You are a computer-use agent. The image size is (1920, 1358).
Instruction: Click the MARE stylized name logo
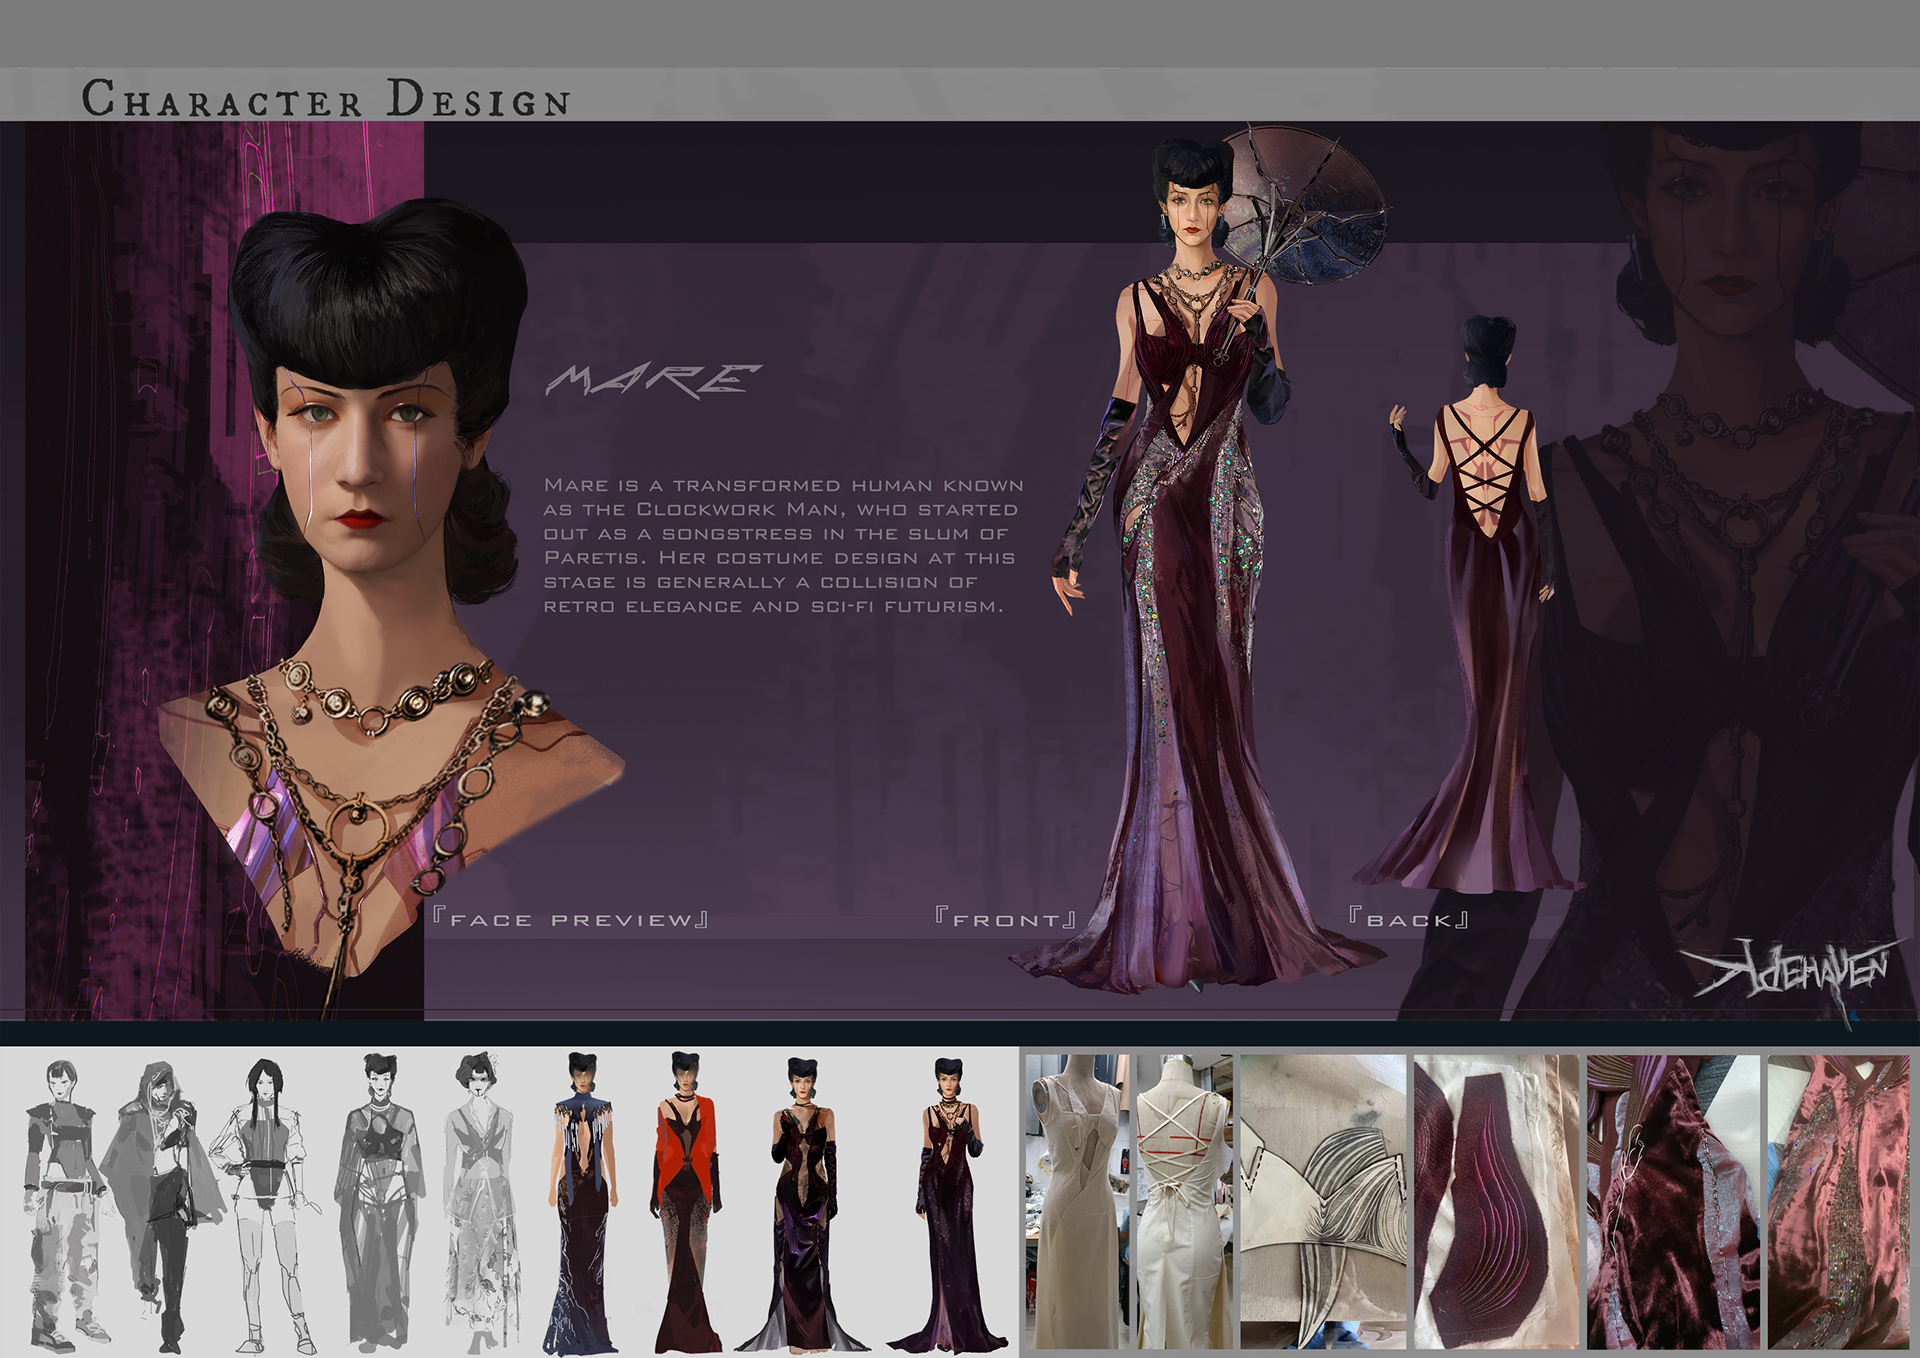(652, 380)
